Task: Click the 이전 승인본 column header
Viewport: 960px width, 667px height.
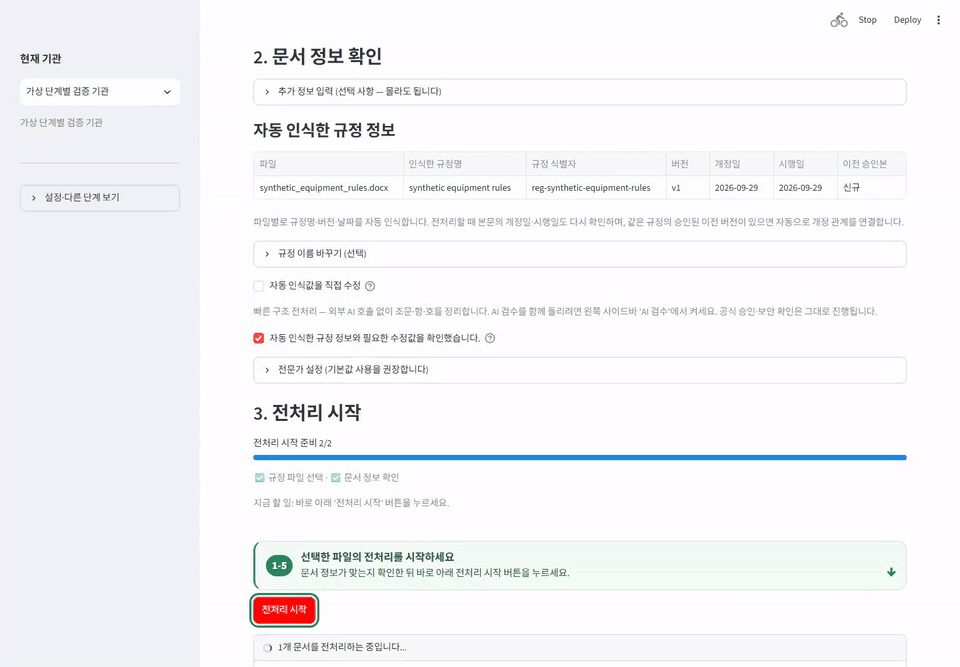Action: (871, 164)
